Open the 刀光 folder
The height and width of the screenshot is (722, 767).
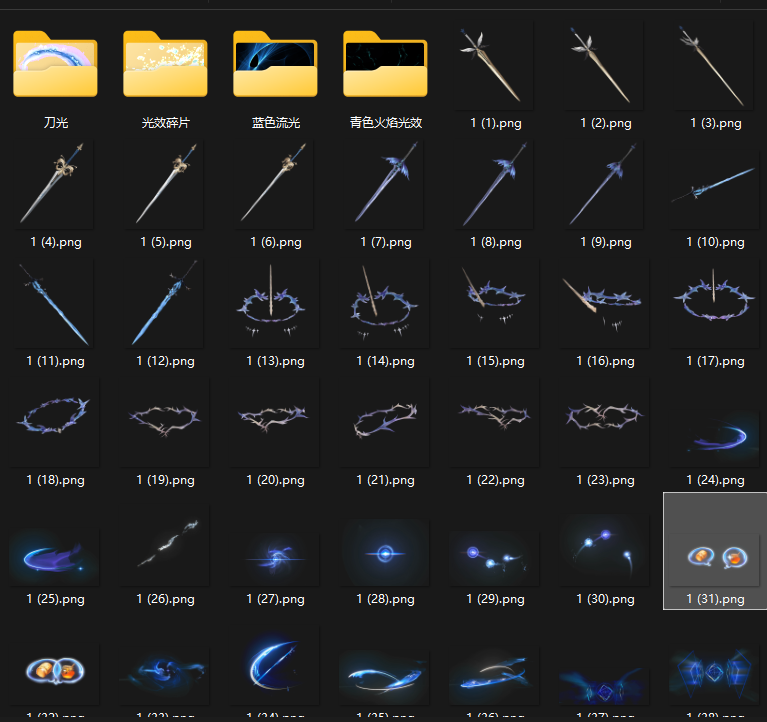tap(56, 65)
